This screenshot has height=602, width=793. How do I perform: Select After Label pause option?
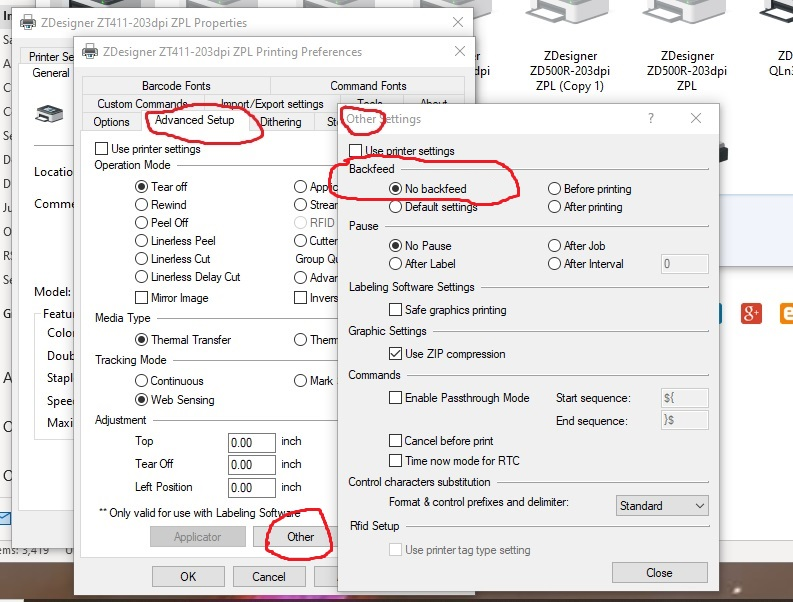pyautogui.click(x=395, y=264)
